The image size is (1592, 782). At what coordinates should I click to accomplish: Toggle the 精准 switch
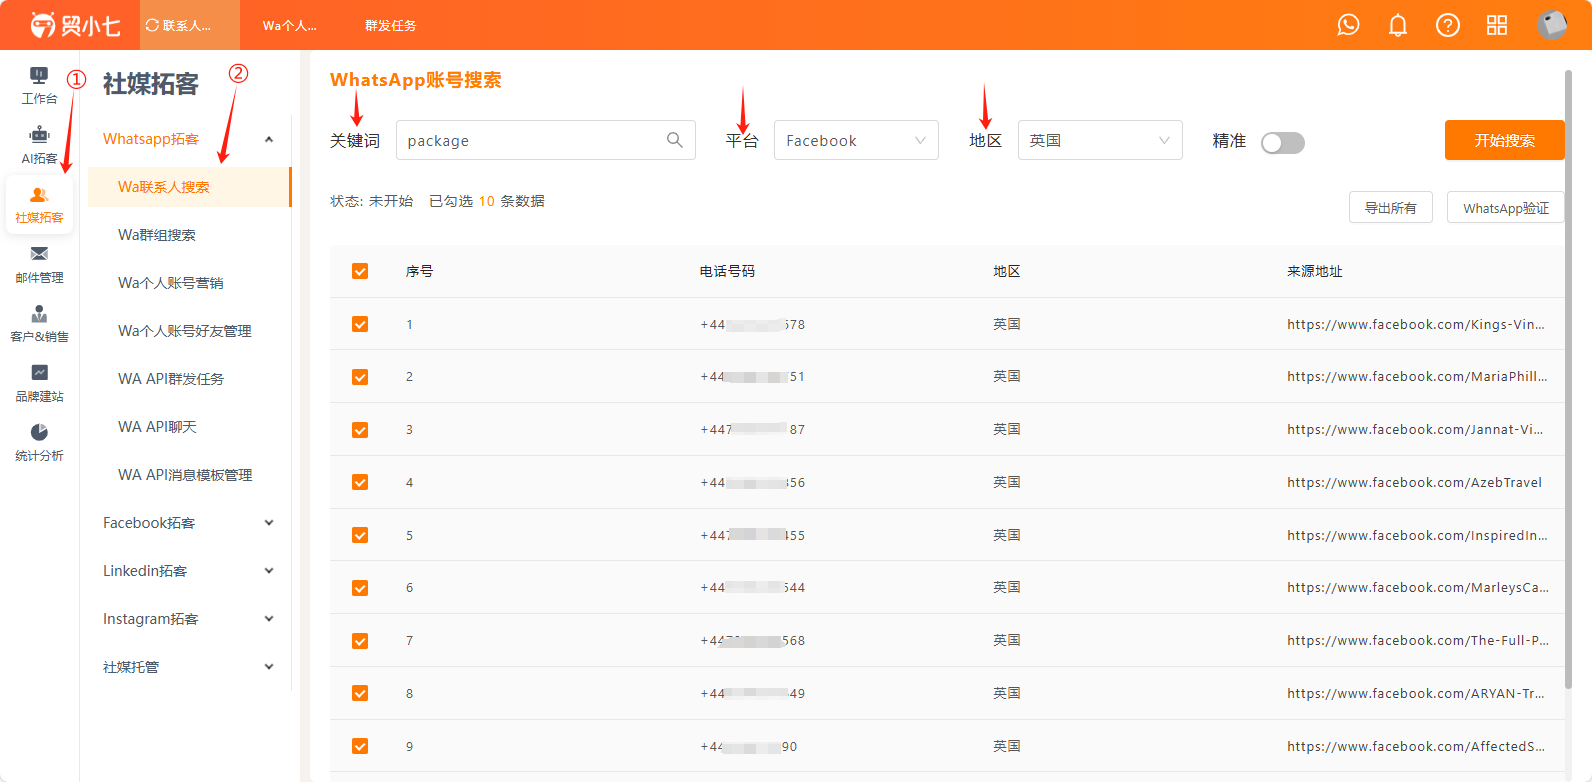1283,143
